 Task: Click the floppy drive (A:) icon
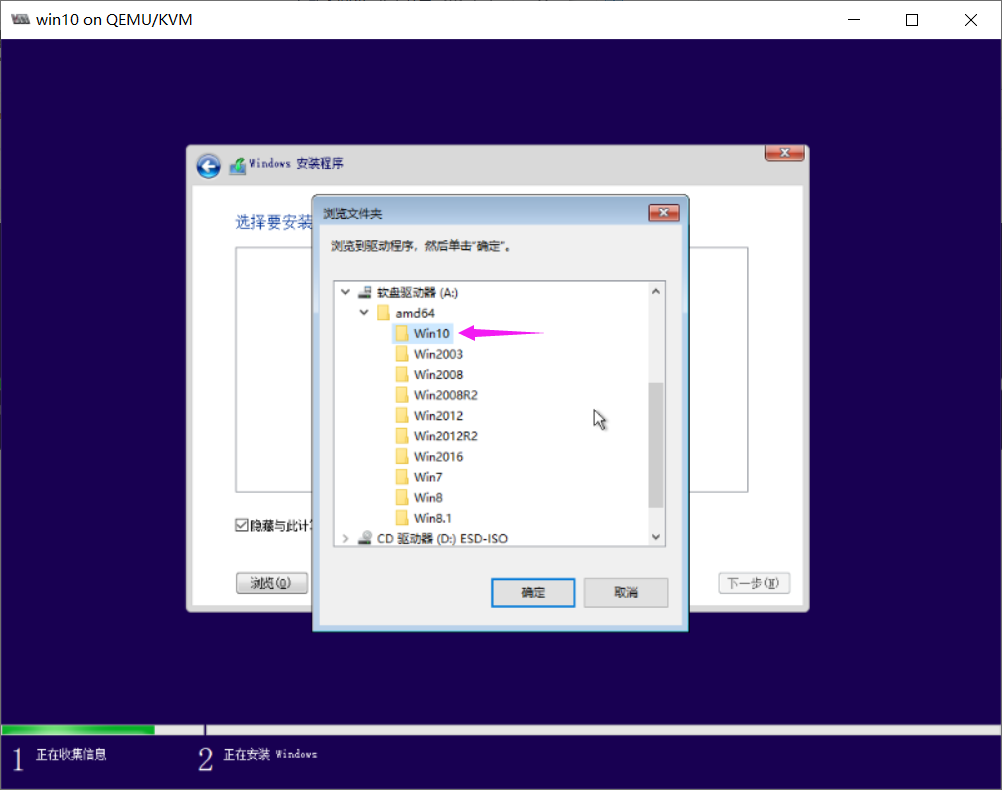click(365, 293)
